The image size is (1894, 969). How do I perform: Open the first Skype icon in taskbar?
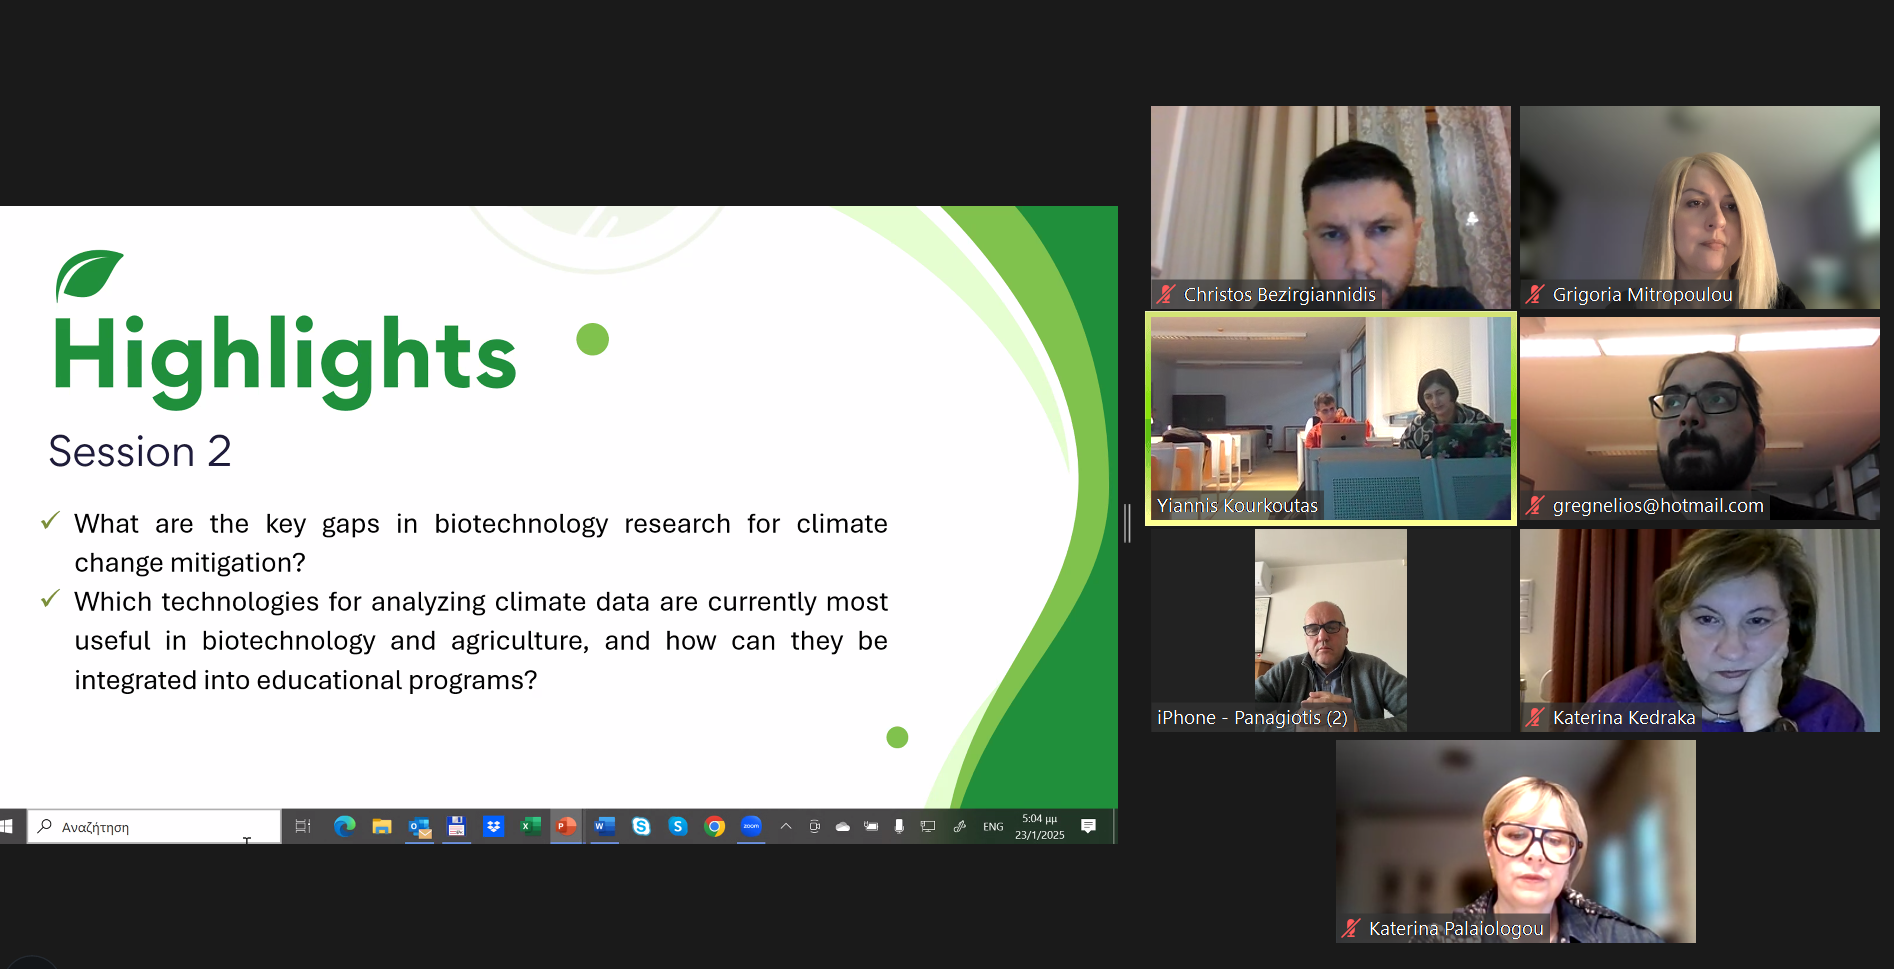pyautogui.click(x=641, y=826)
